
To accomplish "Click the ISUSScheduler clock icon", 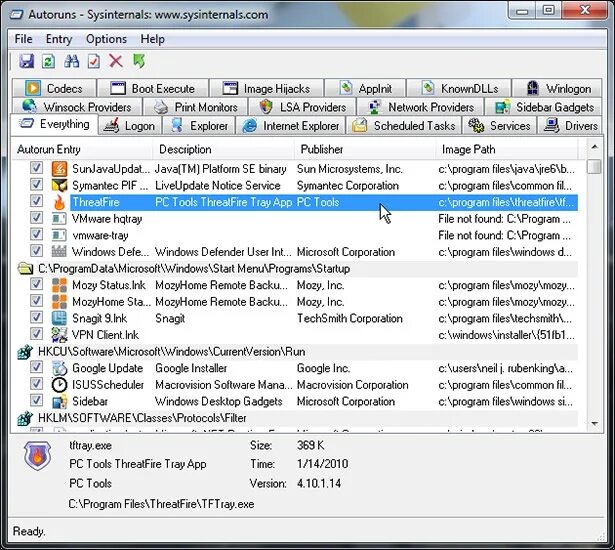I will click(x=59, y=384).
